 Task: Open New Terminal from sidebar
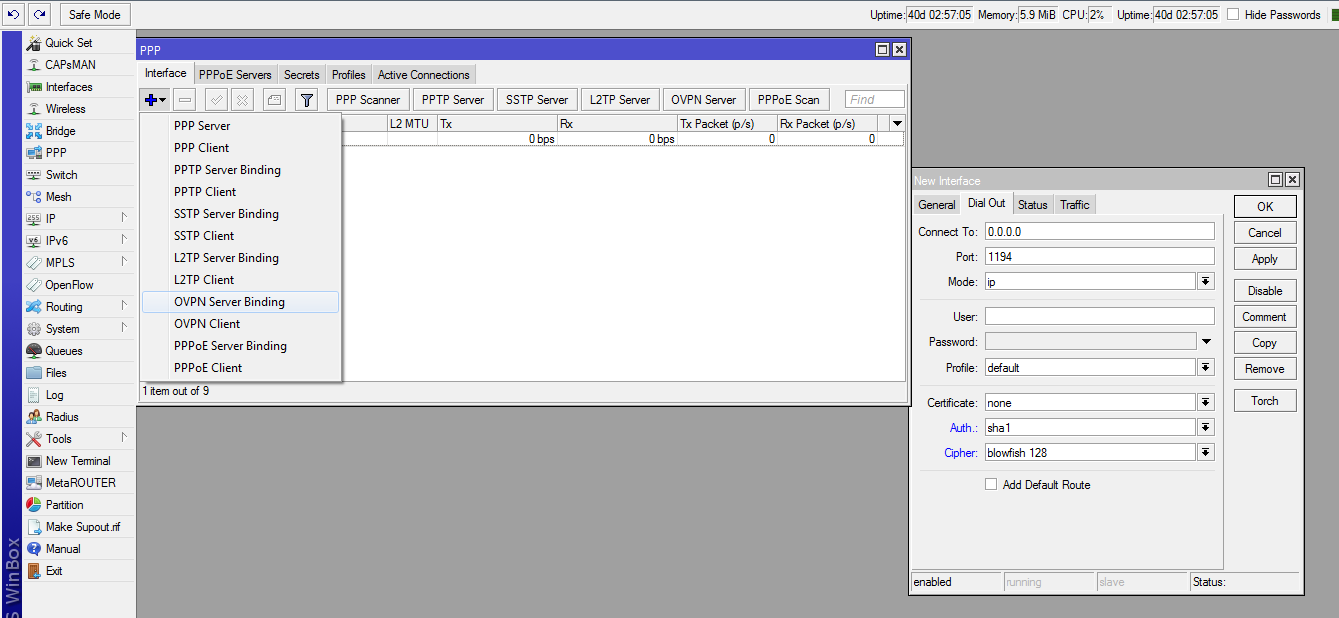78,461
